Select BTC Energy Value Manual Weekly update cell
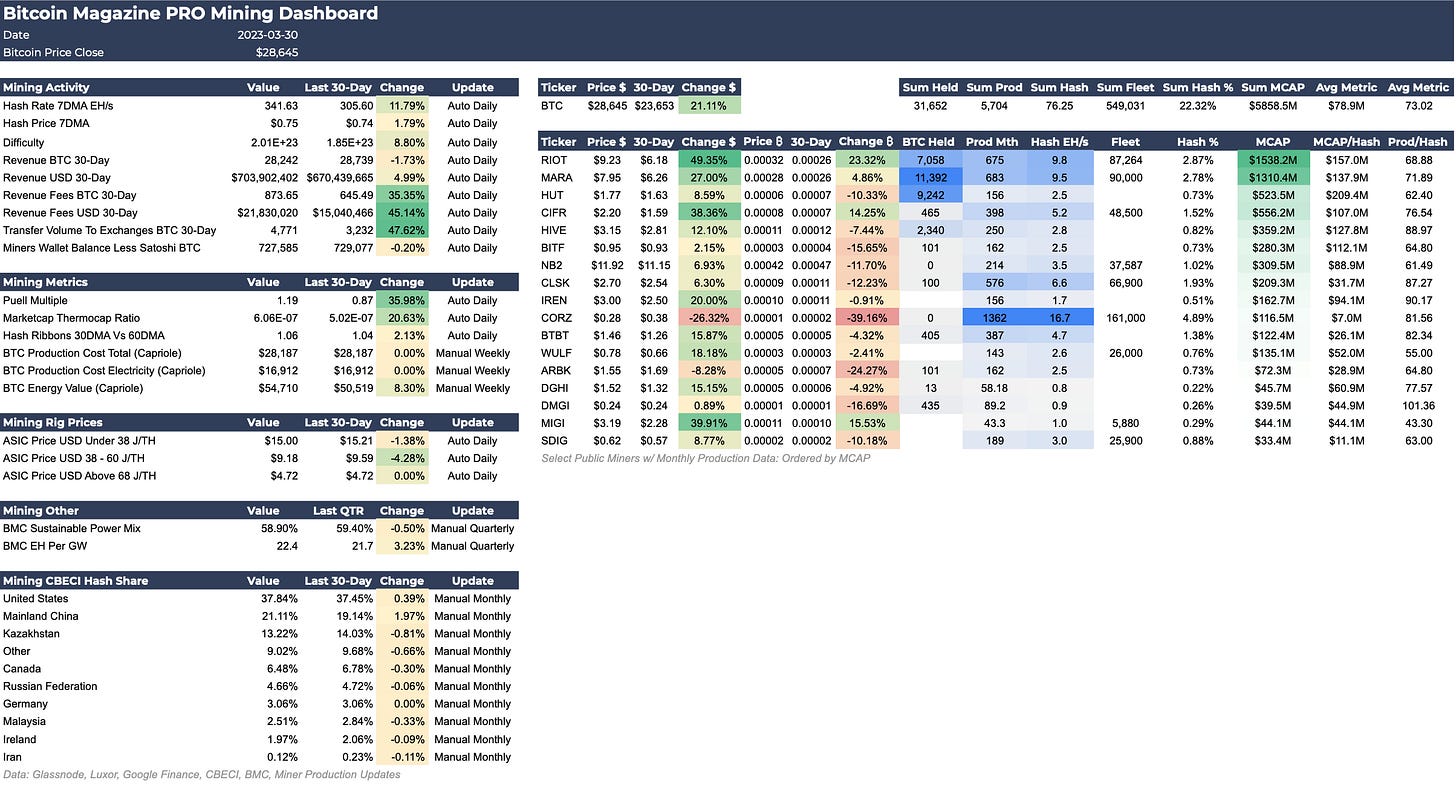This screenshot has width=1456, height=791. [x=472, y=387]
